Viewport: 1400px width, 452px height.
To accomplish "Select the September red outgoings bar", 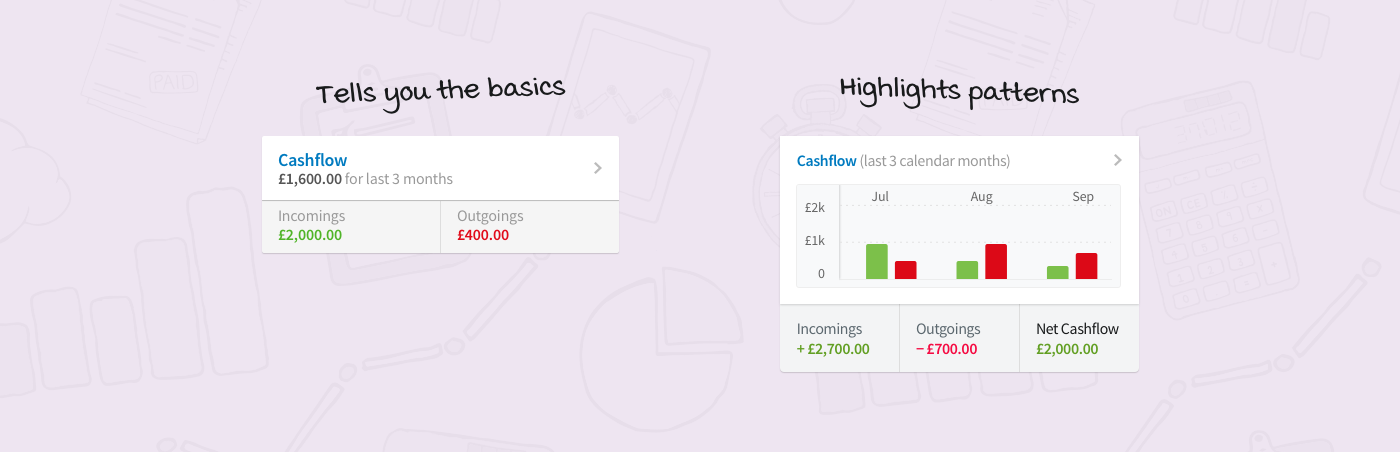I will tap(1087, 266).
